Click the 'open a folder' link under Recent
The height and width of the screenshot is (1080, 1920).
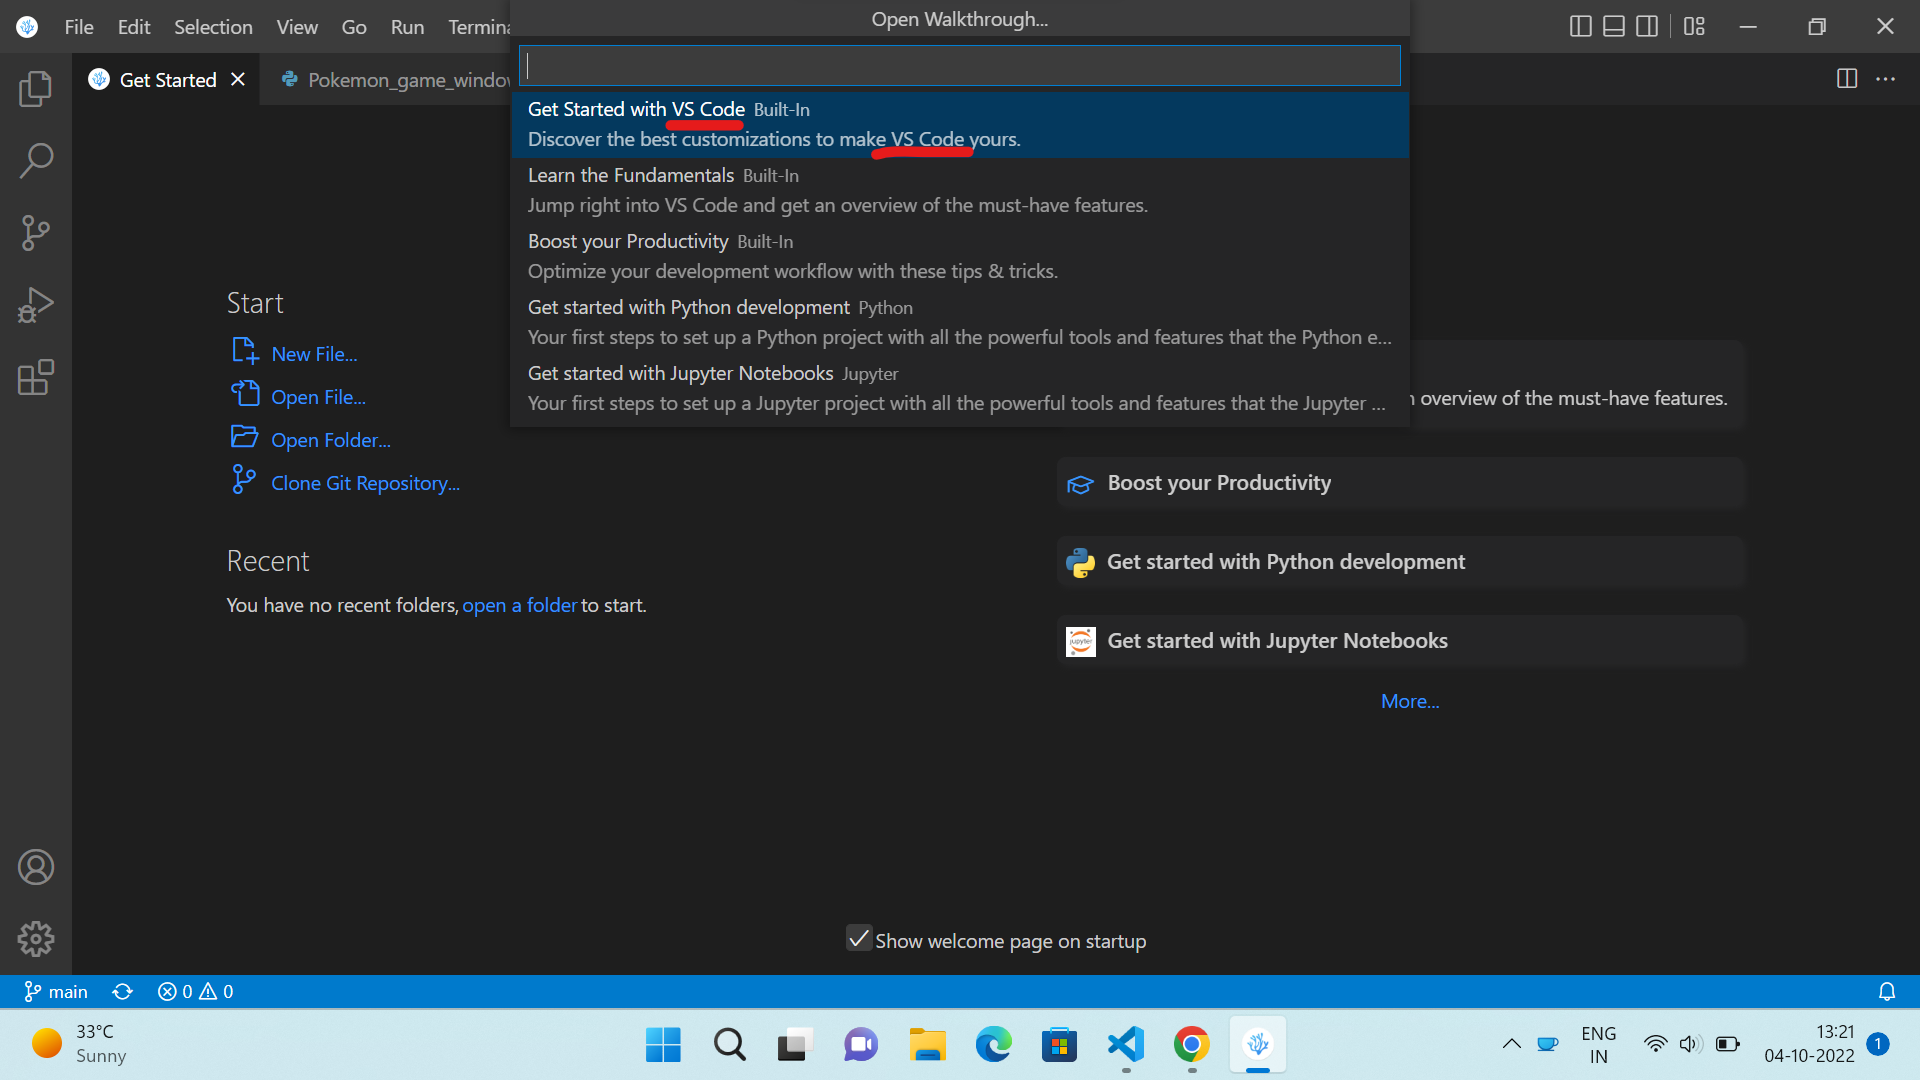pos(519,605)
